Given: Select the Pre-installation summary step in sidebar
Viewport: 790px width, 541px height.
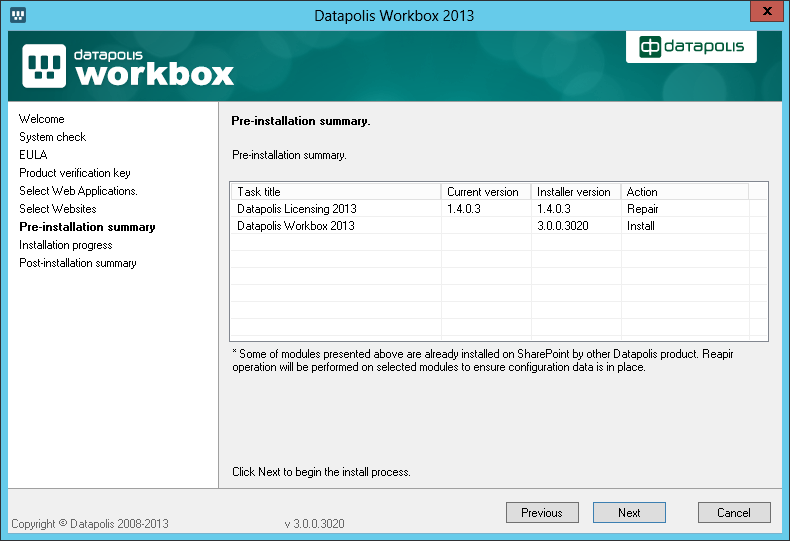Looking at the screenshot, I should point(87,227).
